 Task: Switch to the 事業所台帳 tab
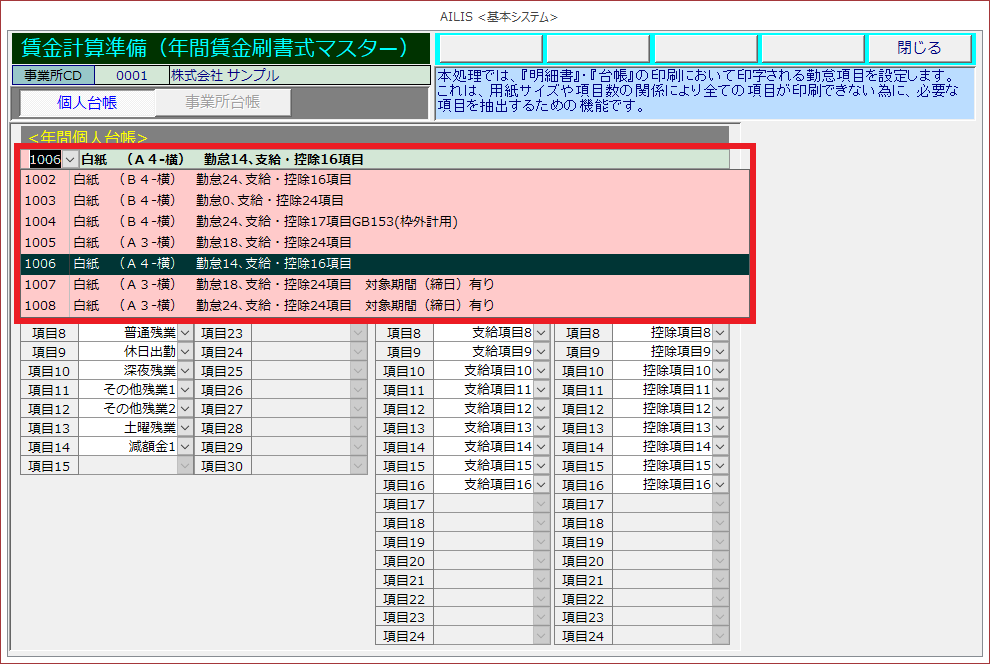click(222, 102)
